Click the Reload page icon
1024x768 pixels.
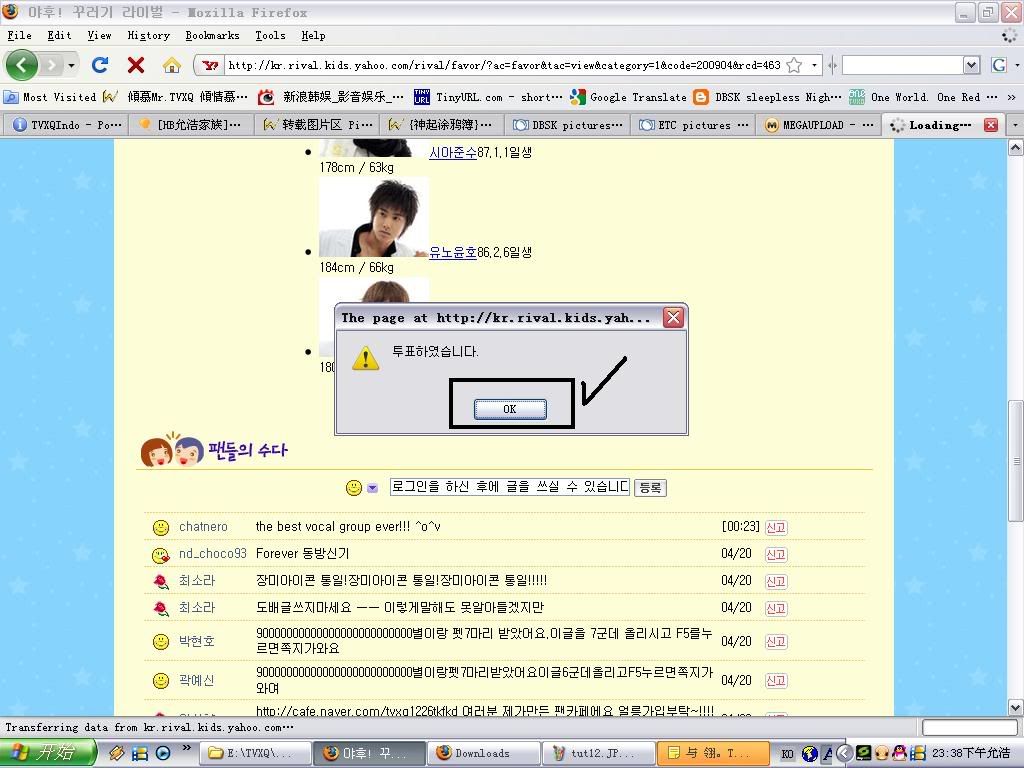coord(100,65)
